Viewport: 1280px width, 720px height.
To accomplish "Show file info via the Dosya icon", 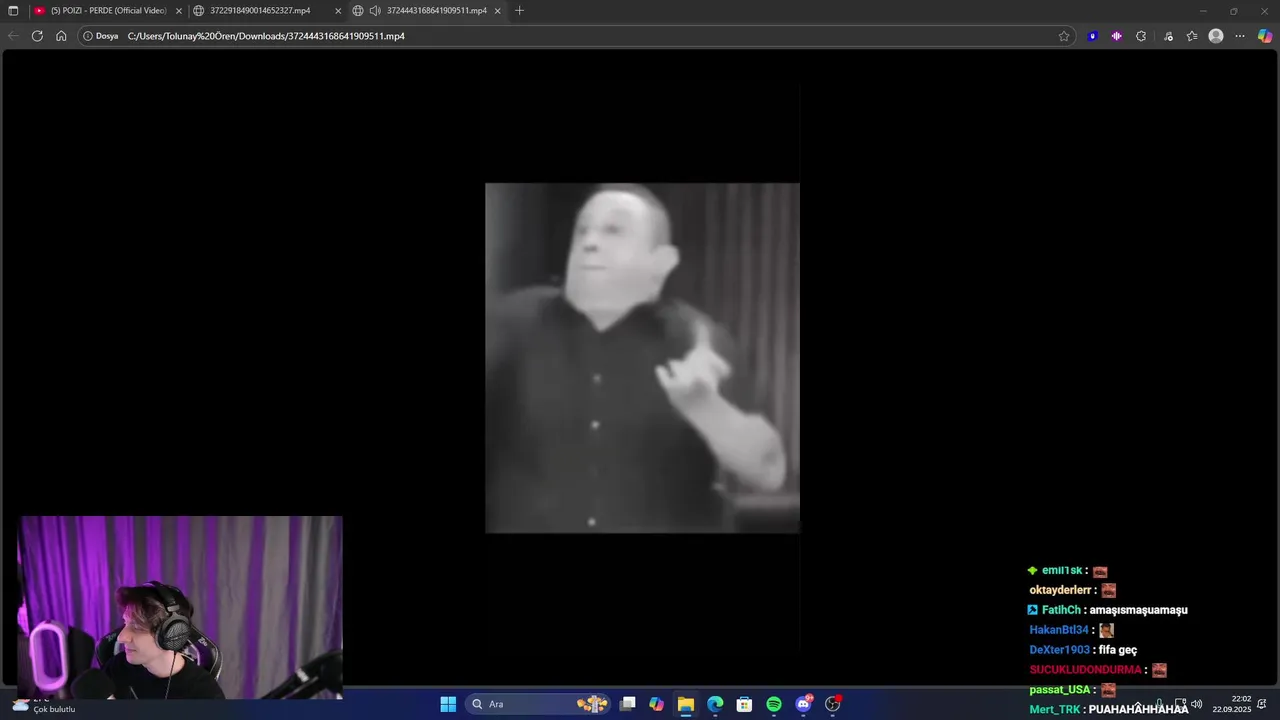I will coord(100,36).
